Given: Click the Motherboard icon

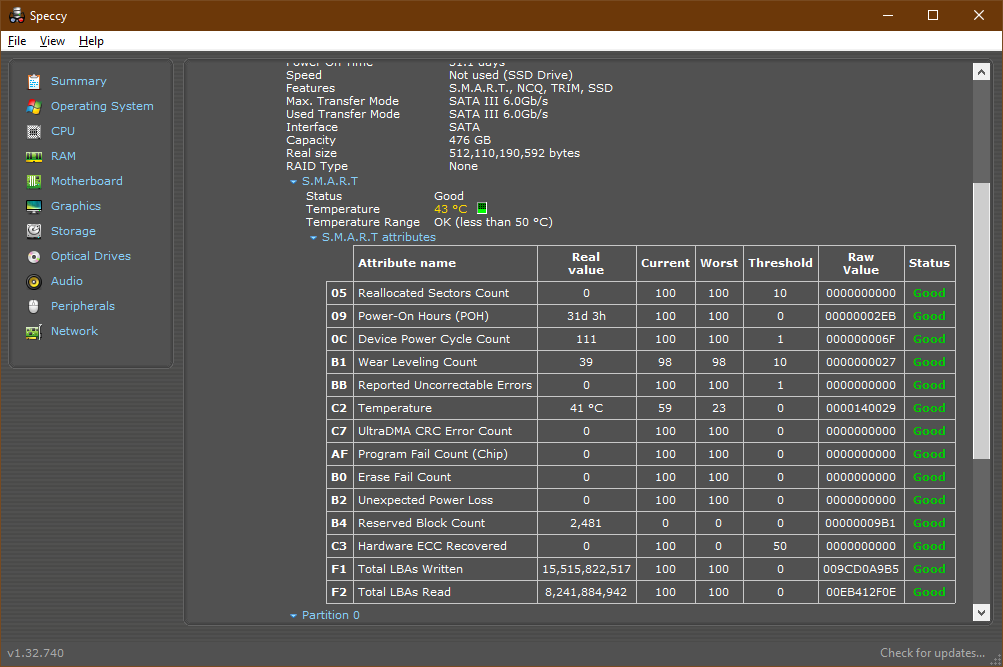Looking at the screenshot, I should pyautogui.click(x=34, y=181).
